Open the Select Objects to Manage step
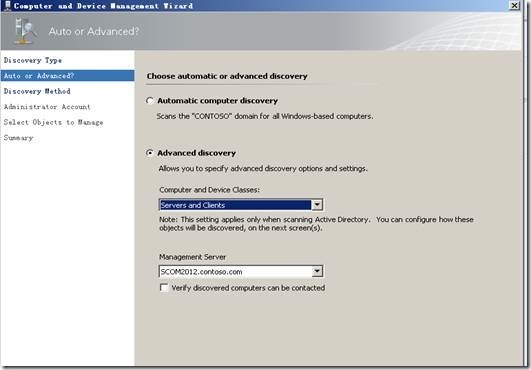 (x=54, y=123)
